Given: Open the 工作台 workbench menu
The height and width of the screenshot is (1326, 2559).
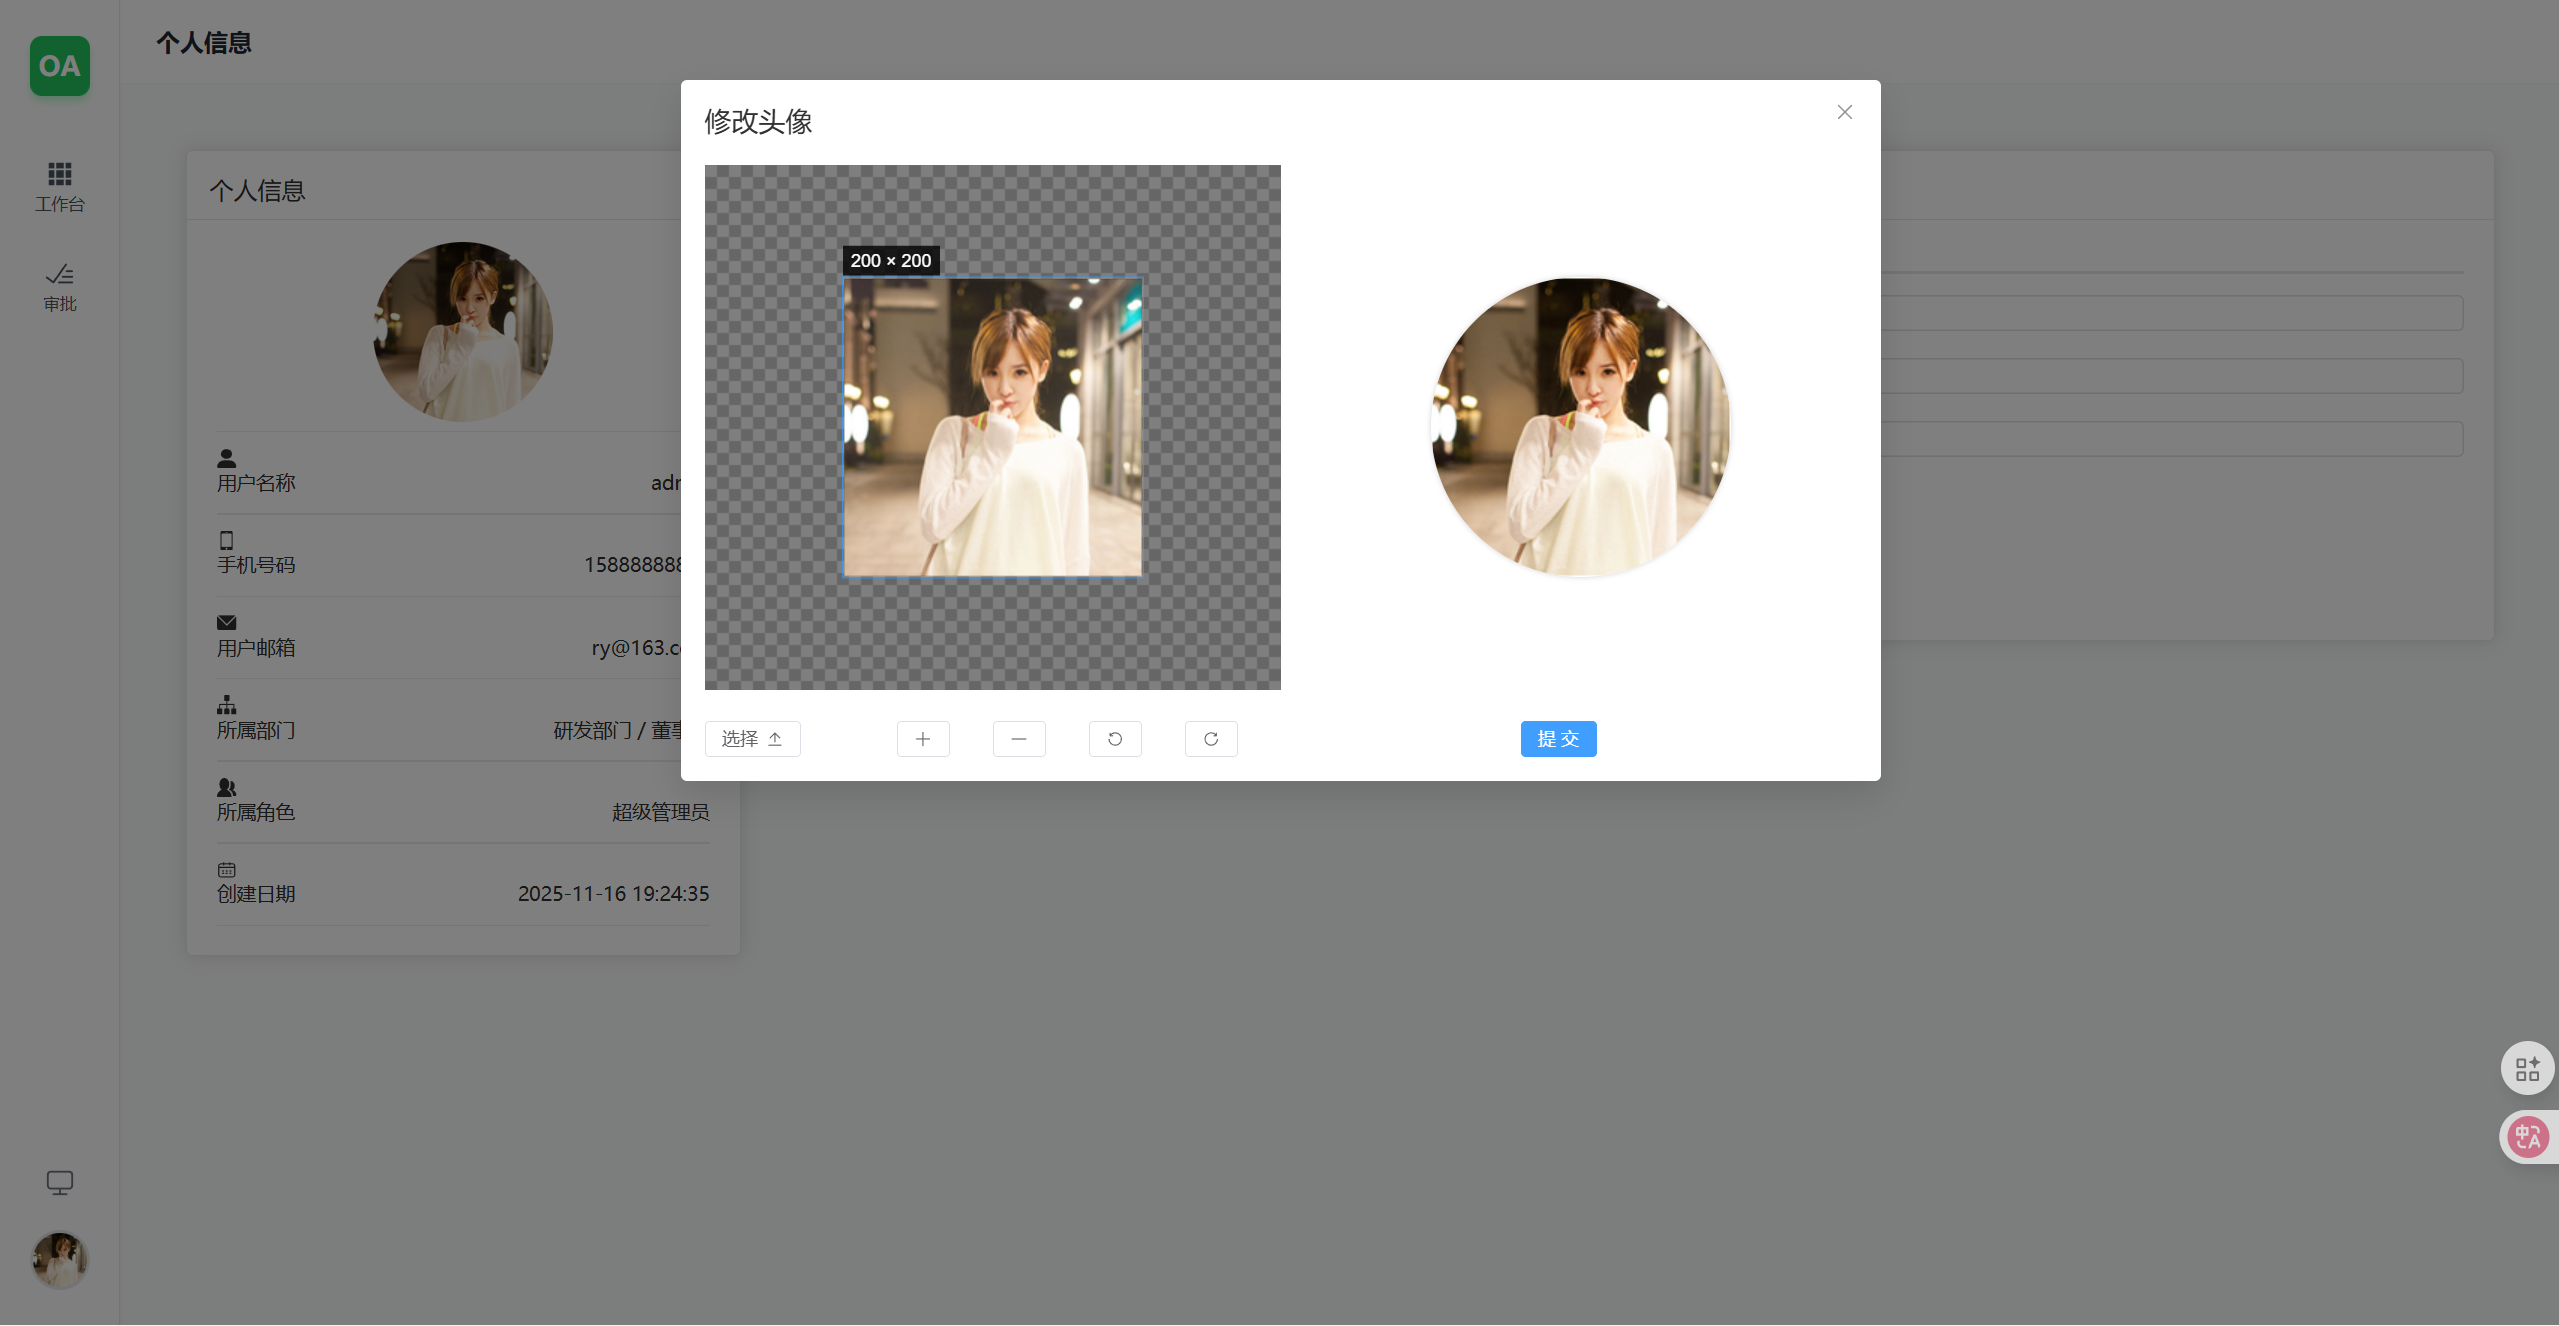Looking at the screenshot, I should point(60,187).
